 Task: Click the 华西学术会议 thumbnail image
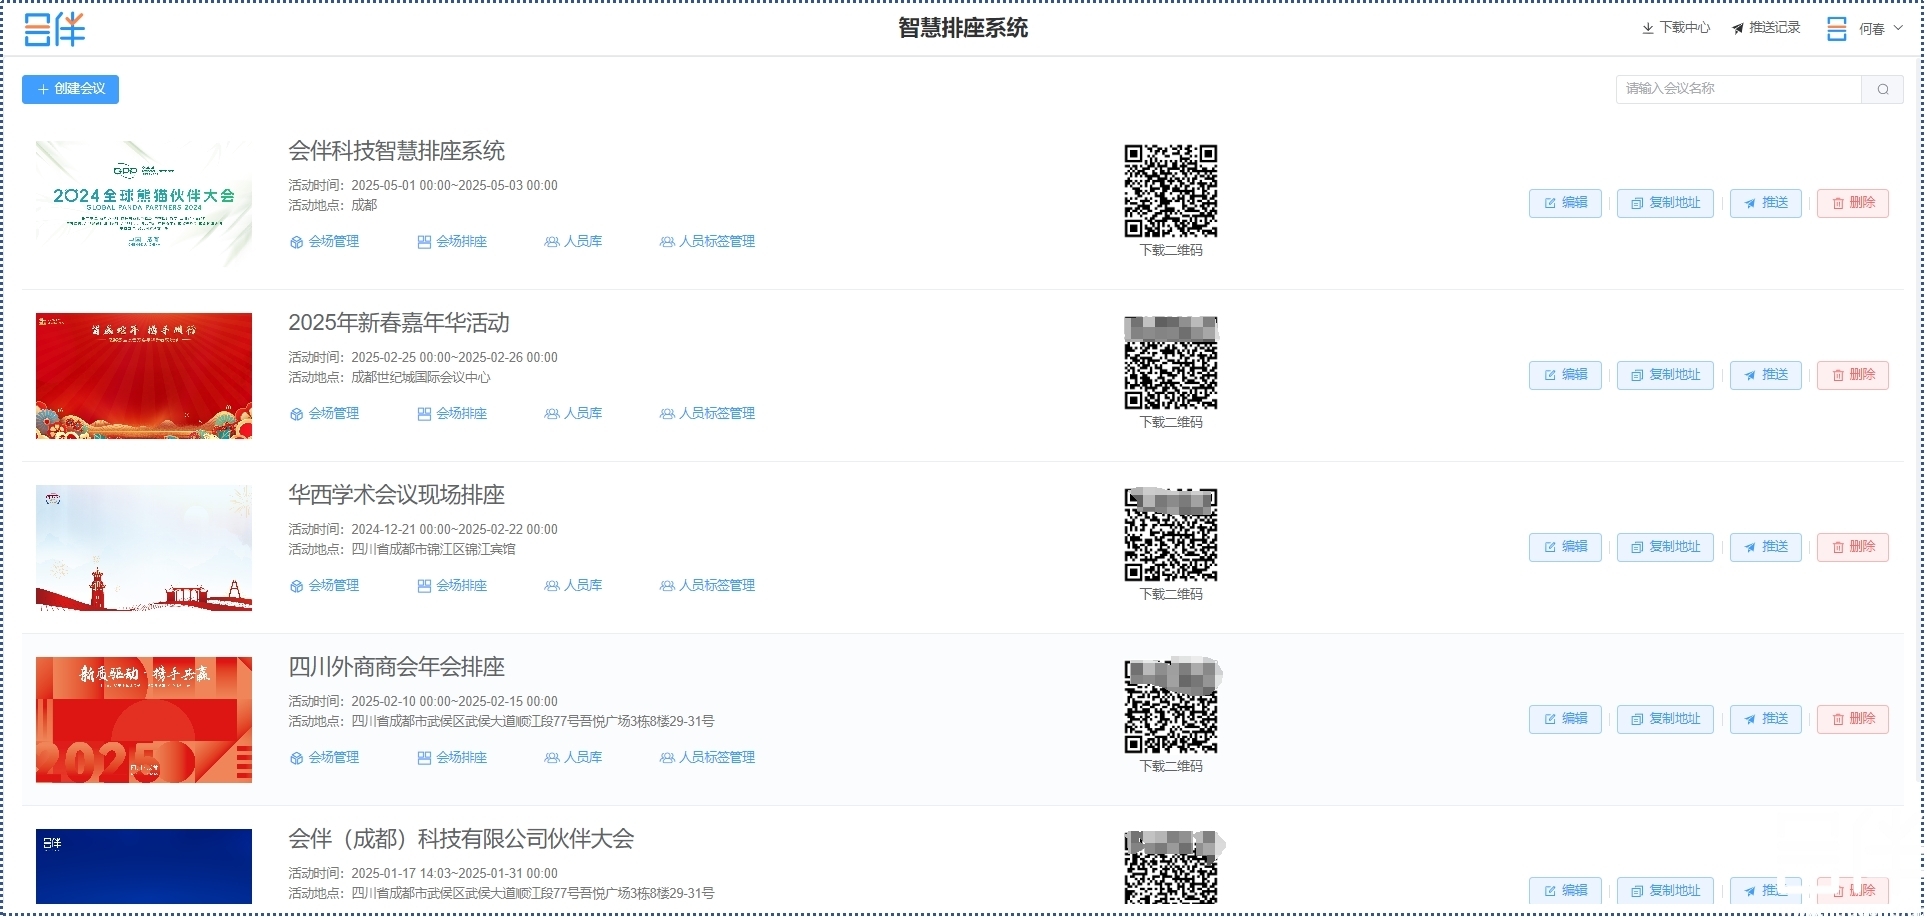click(144, 548)
